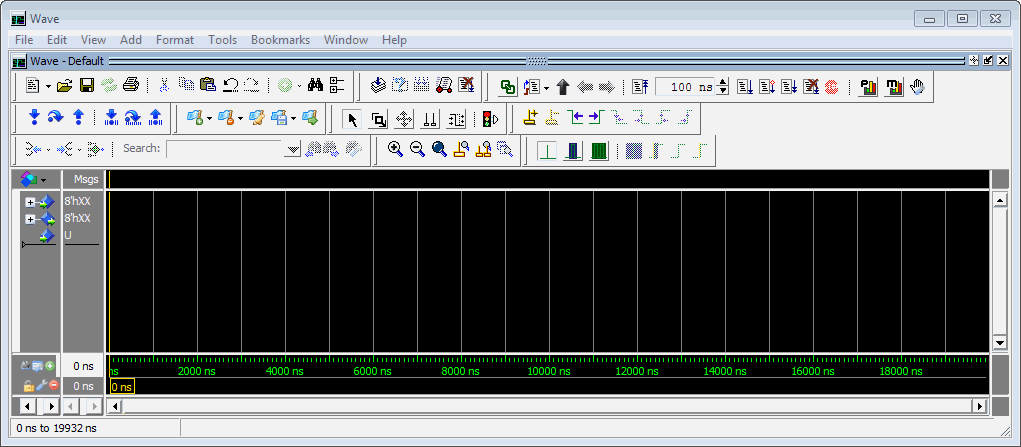Click the Paste clipboard icon

tap(207, 85)
